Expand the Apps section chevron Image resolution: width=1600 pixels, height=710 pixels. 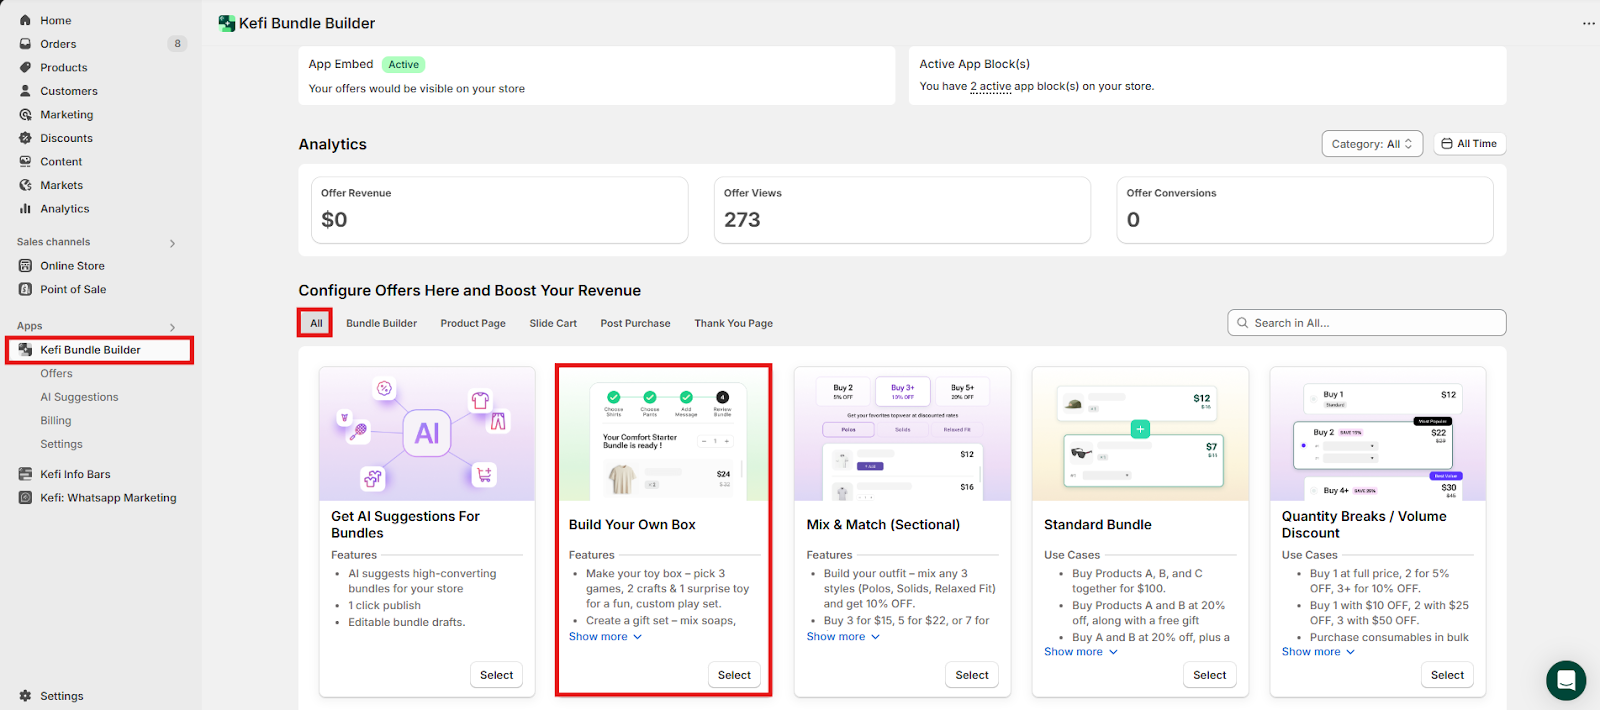172,327
